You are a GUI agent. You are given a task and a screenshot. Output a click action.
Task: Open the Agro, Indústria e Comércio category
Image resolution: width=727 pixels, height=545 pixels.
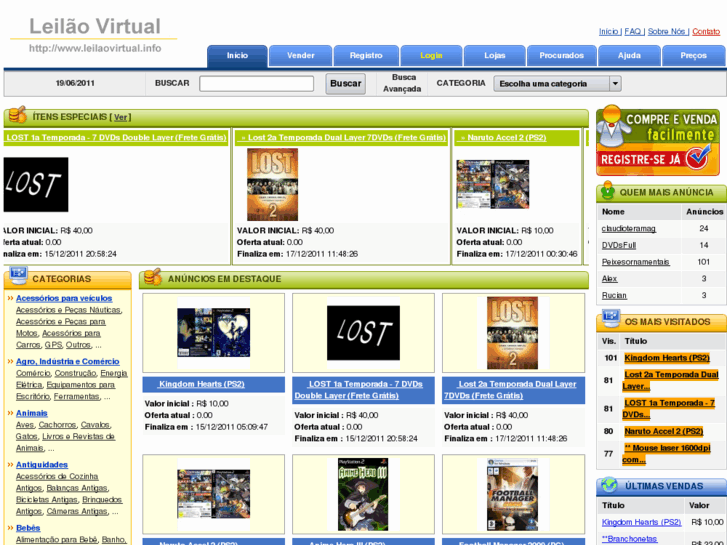pos(68,361)
